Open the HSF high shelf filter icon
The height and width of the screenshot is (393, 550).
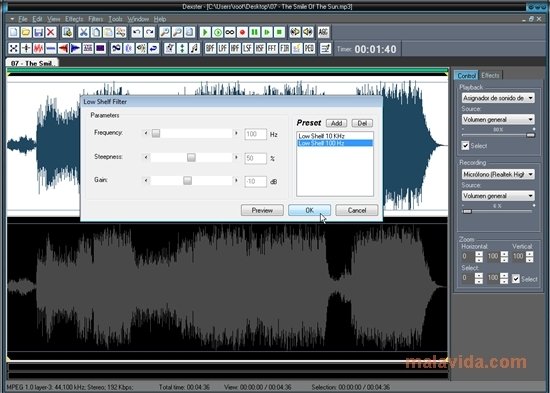260,48
